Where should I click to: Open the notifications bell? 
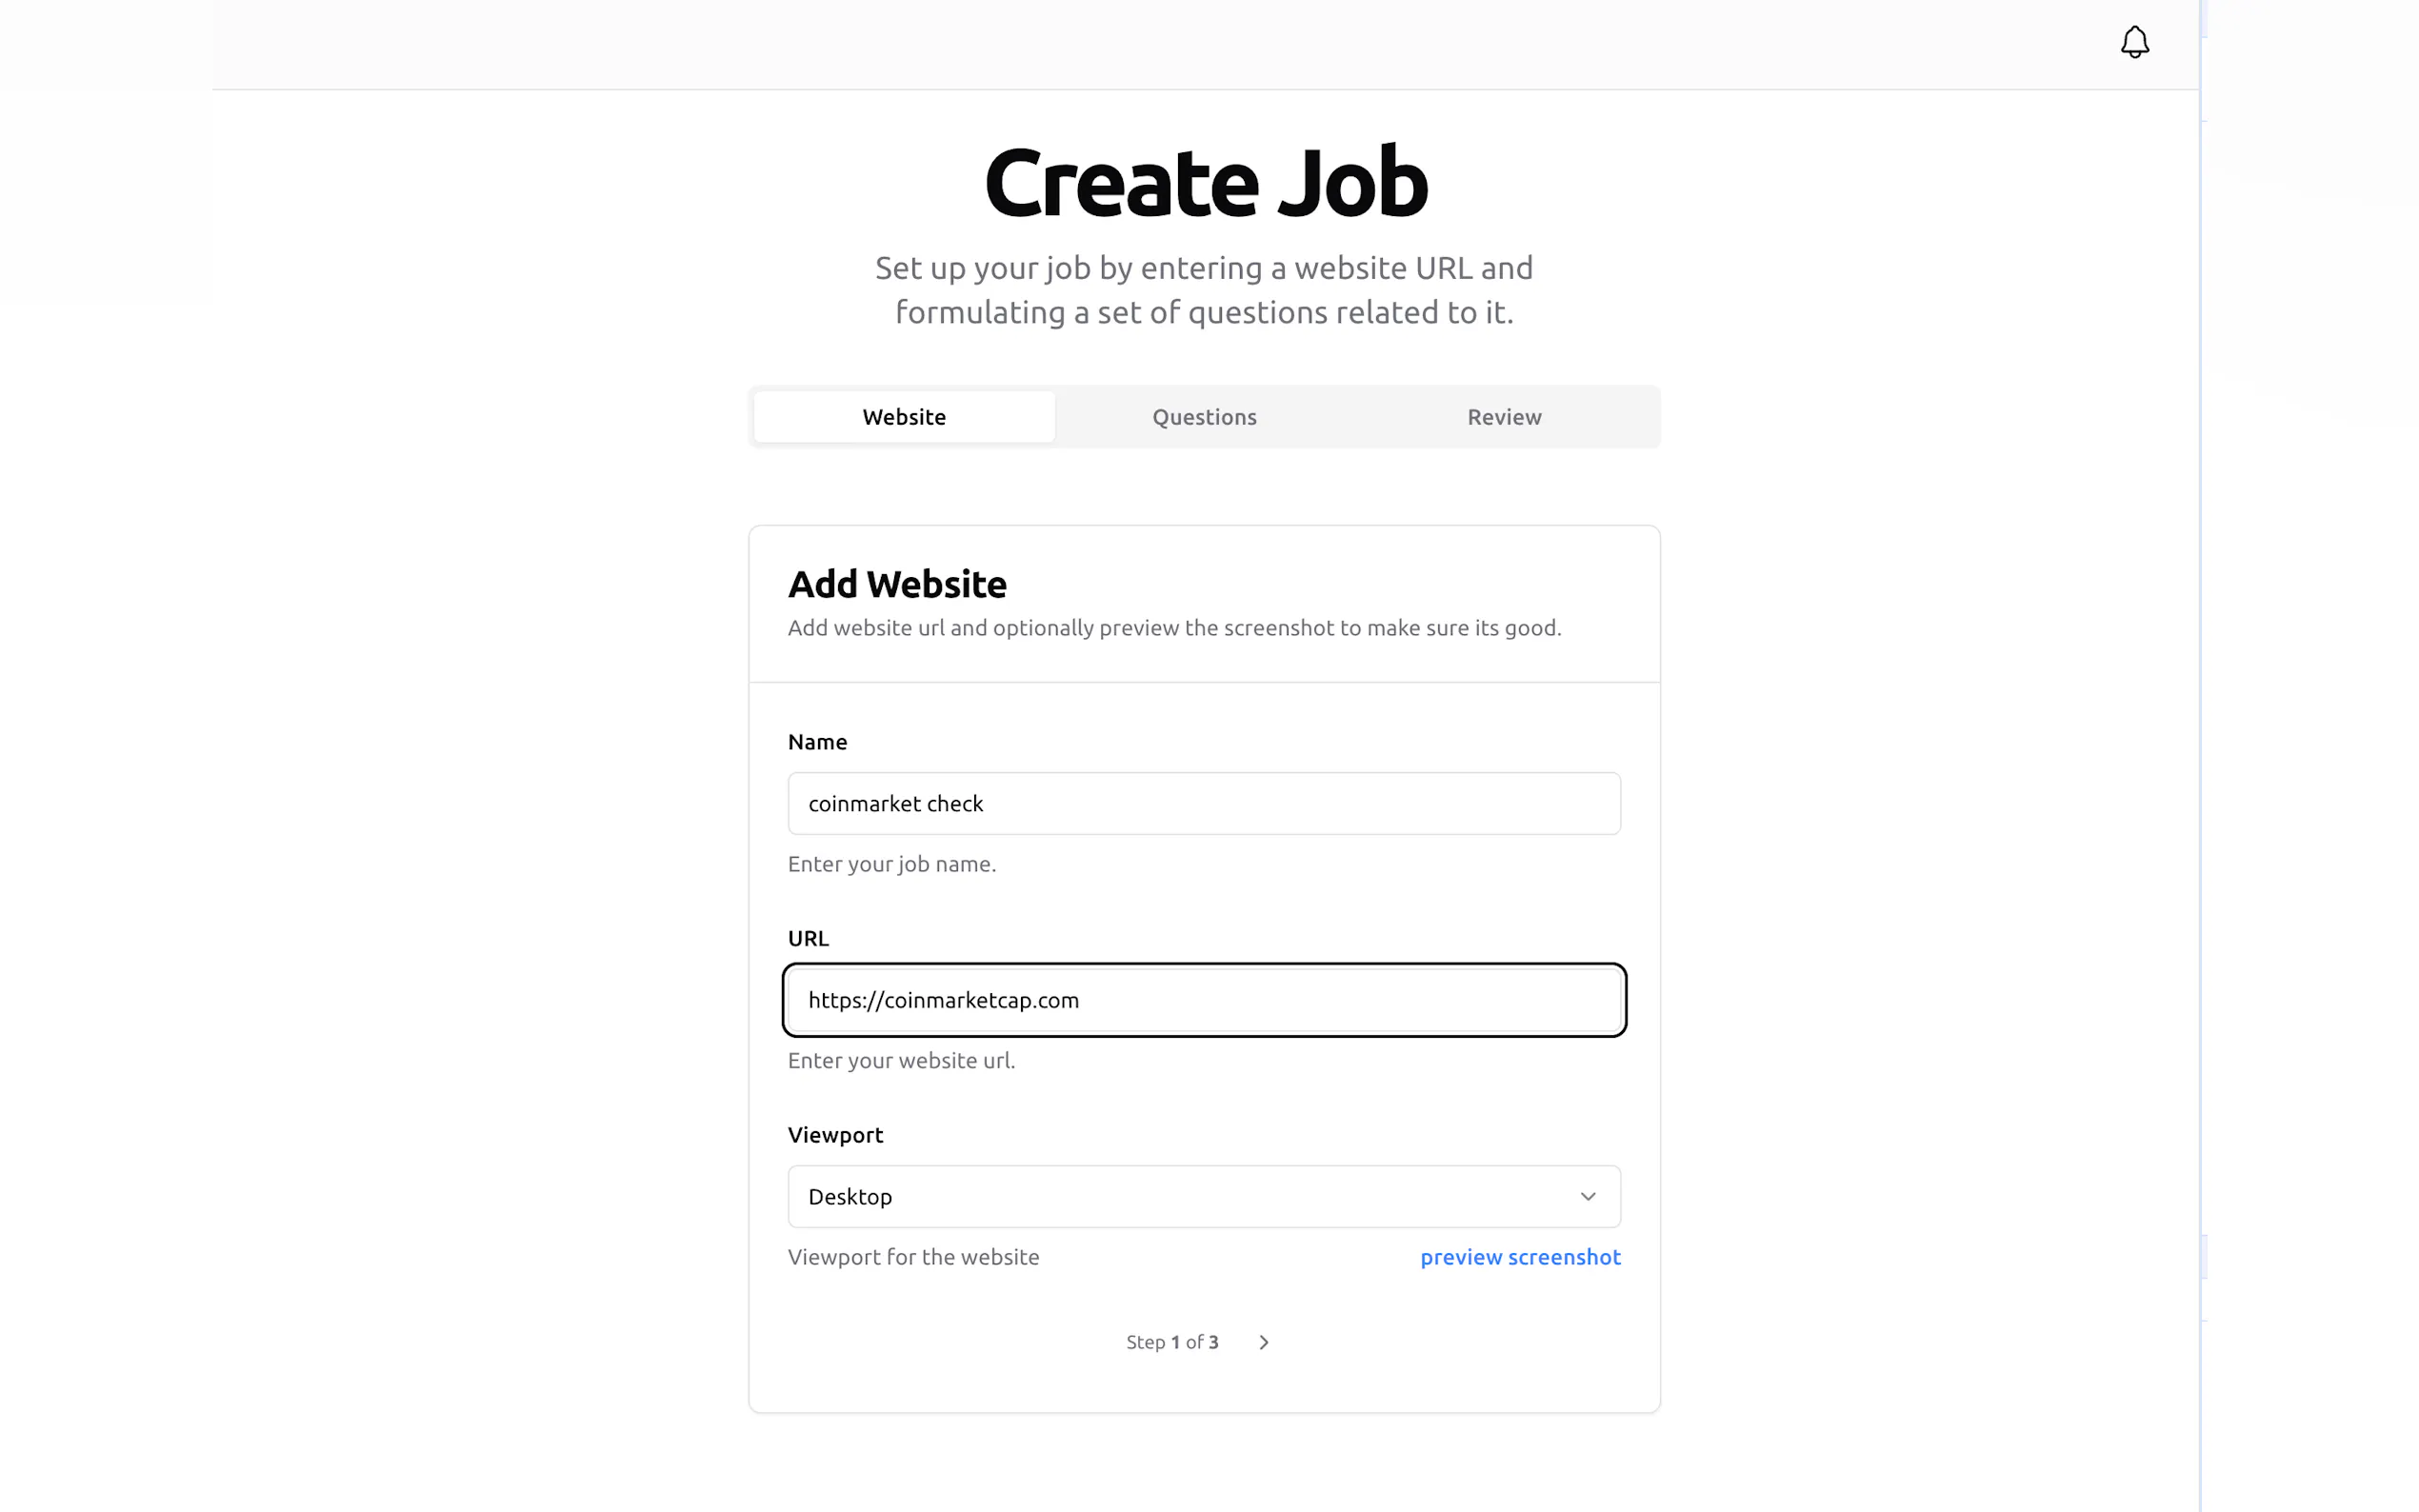point(2134,42)
